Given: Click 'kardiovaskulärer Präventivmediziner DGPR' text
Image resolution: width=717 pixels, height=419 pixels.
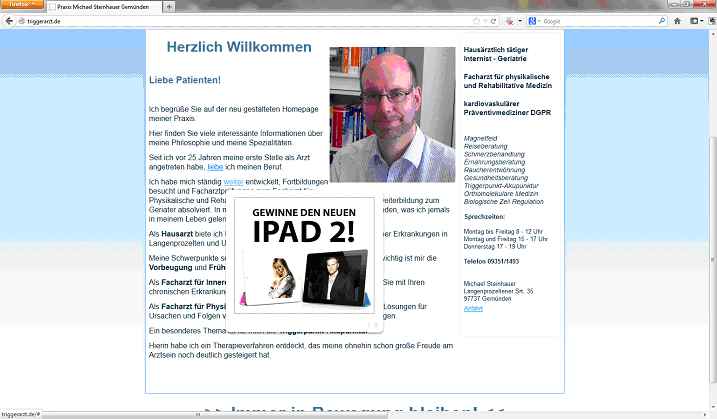Looking at the screenshot, I should pos(507,108).
